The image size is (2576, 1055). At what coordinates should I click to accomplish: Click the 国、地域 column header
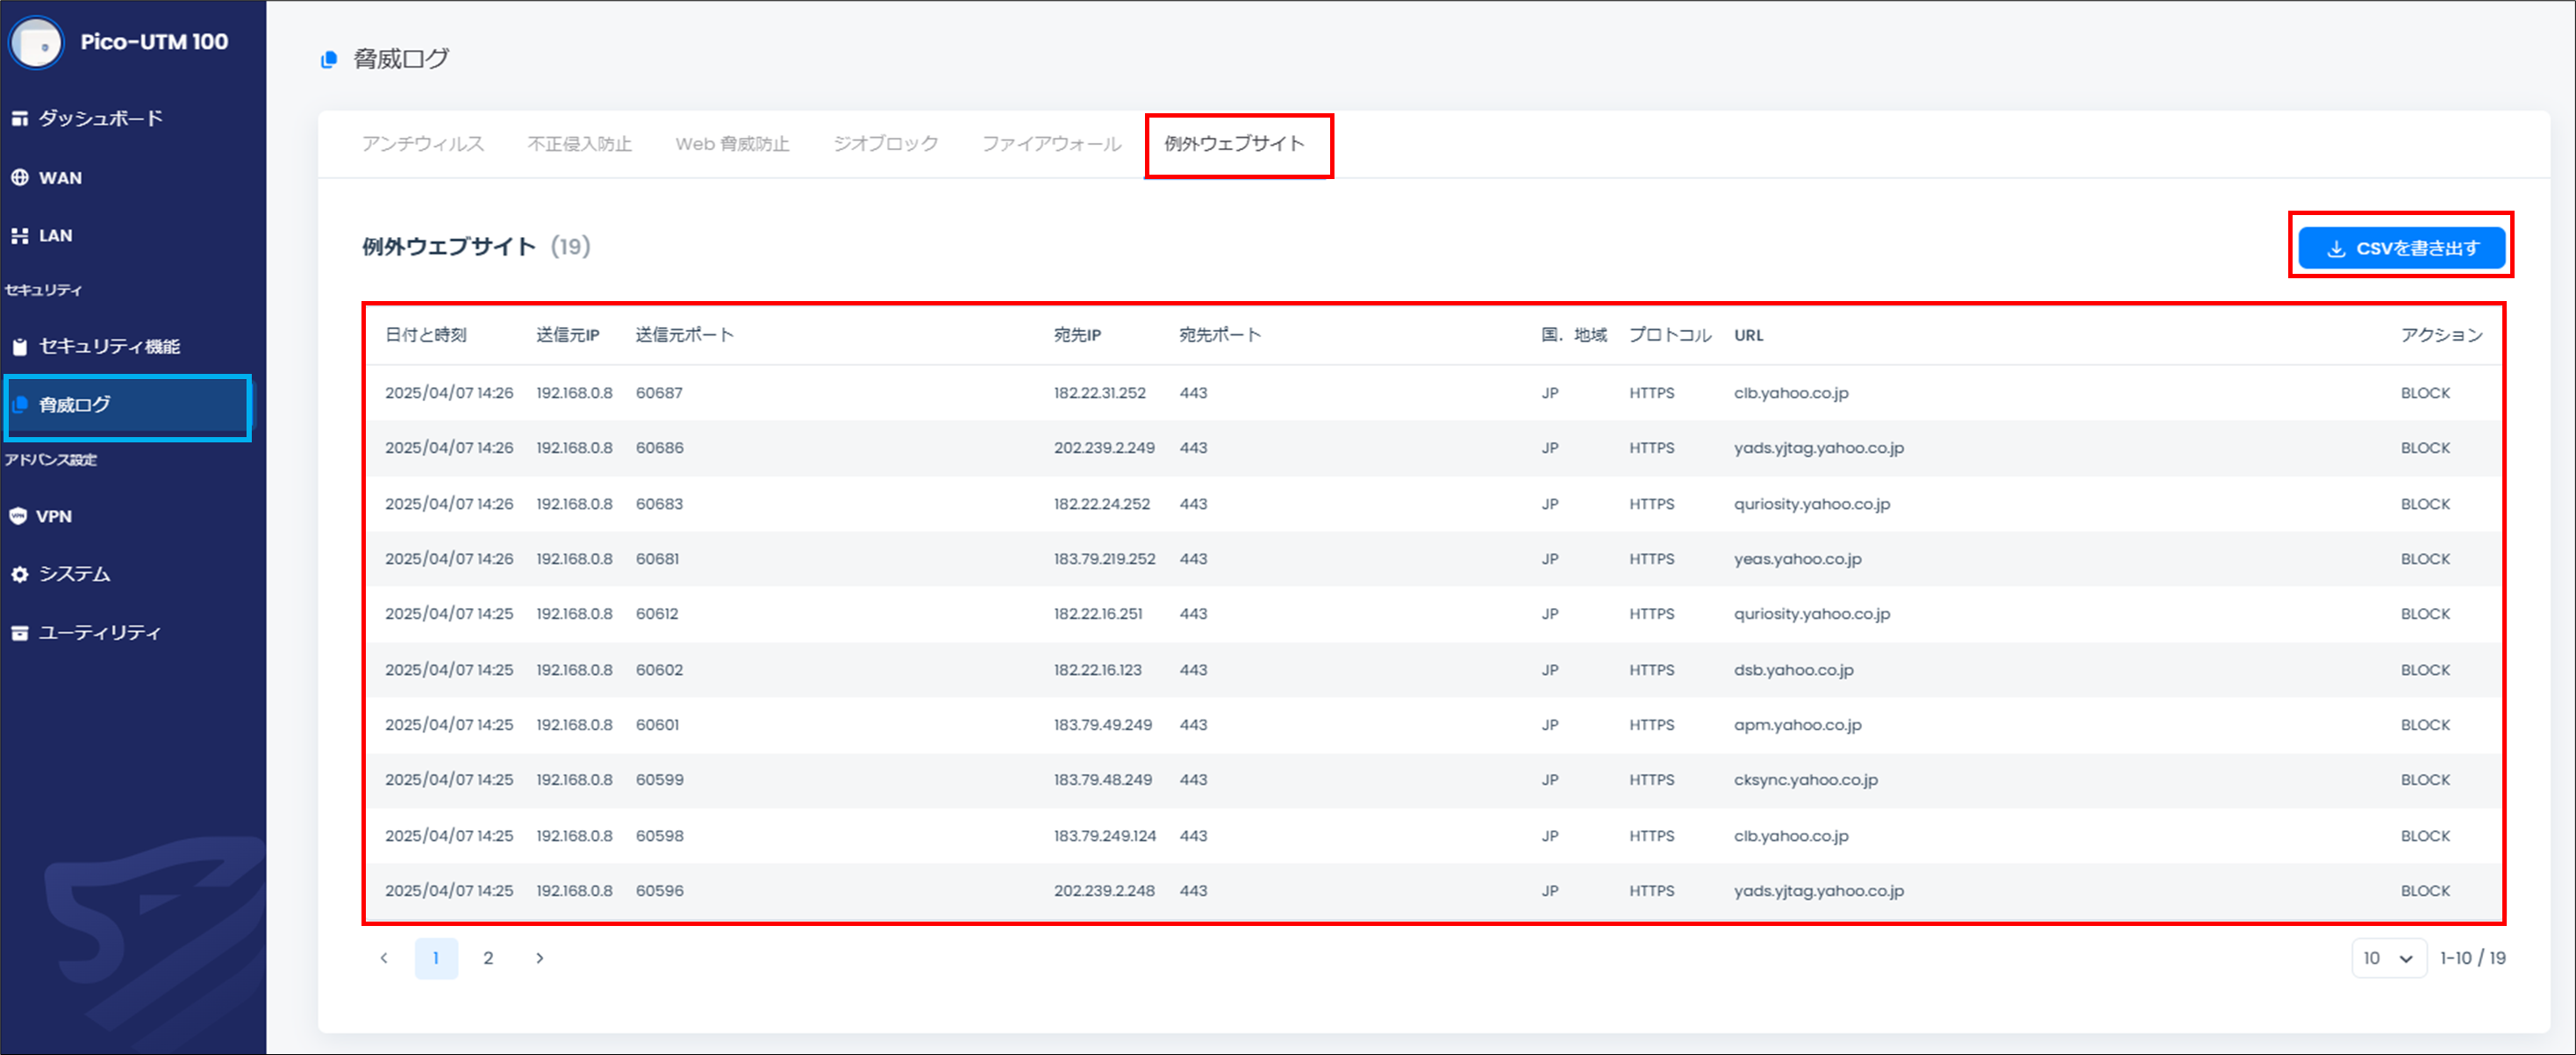pos(1574,335)
